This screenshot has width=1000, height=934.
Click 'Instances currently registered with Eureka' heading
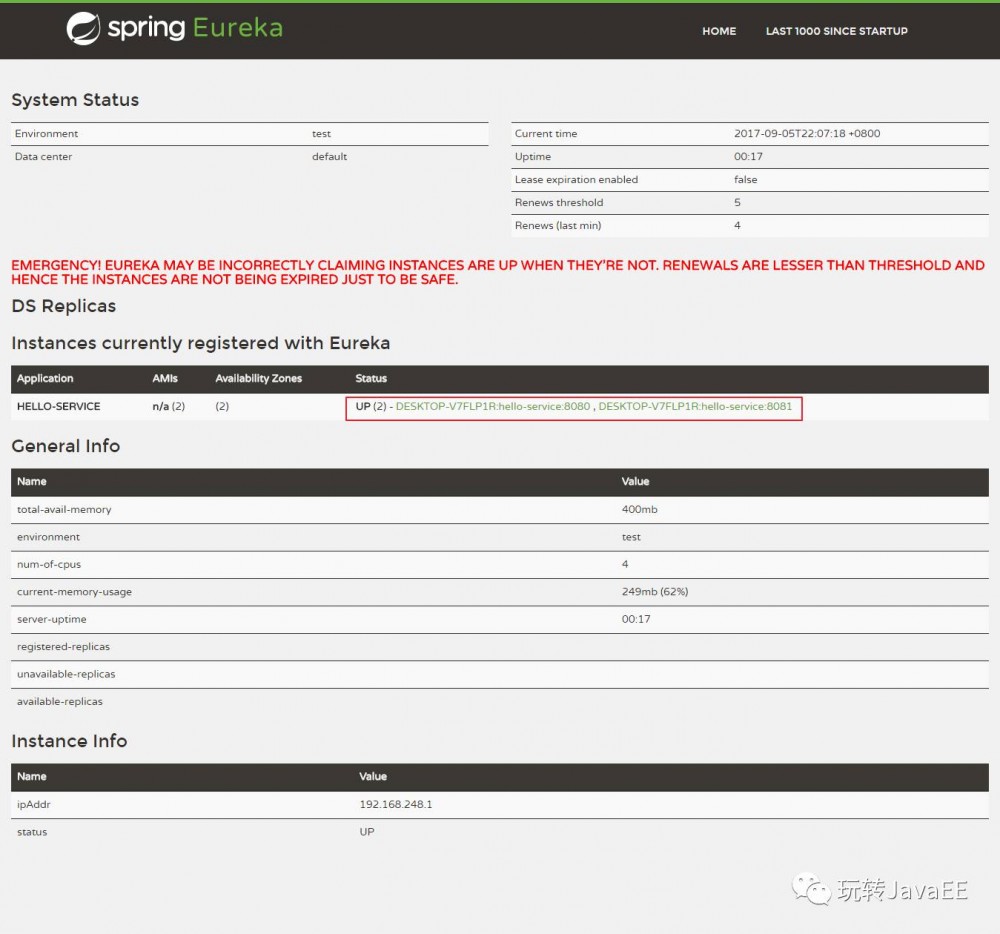point(200,343)
